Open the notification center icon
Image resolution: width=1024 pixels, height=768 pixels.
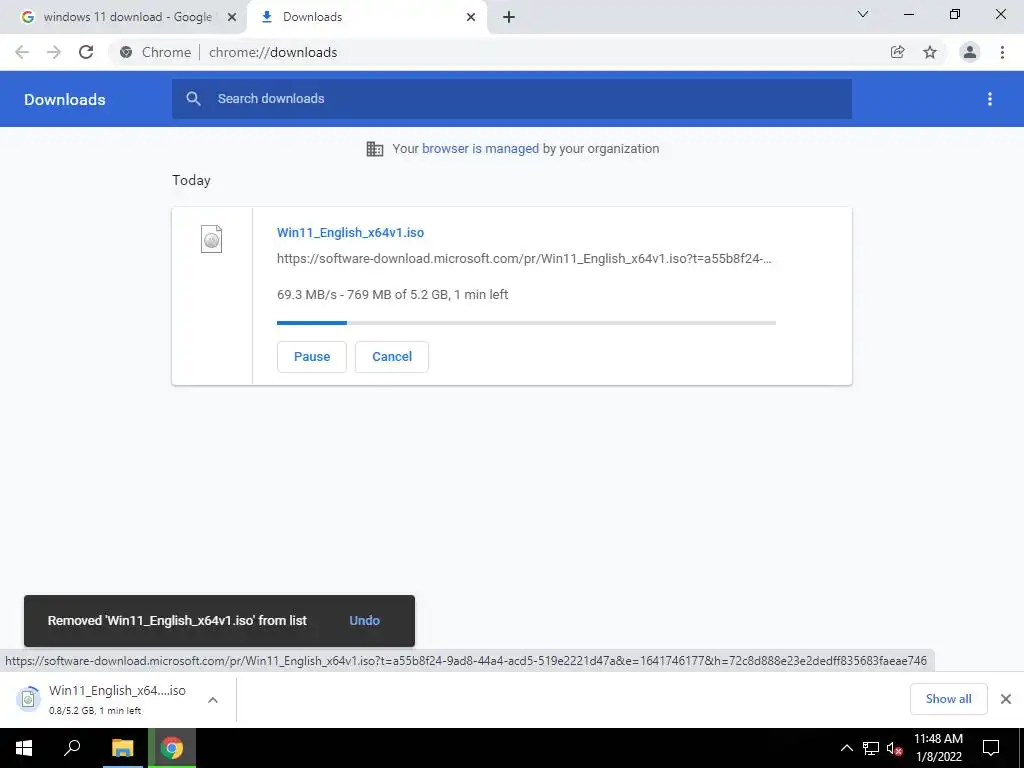[x=991, y=748]
